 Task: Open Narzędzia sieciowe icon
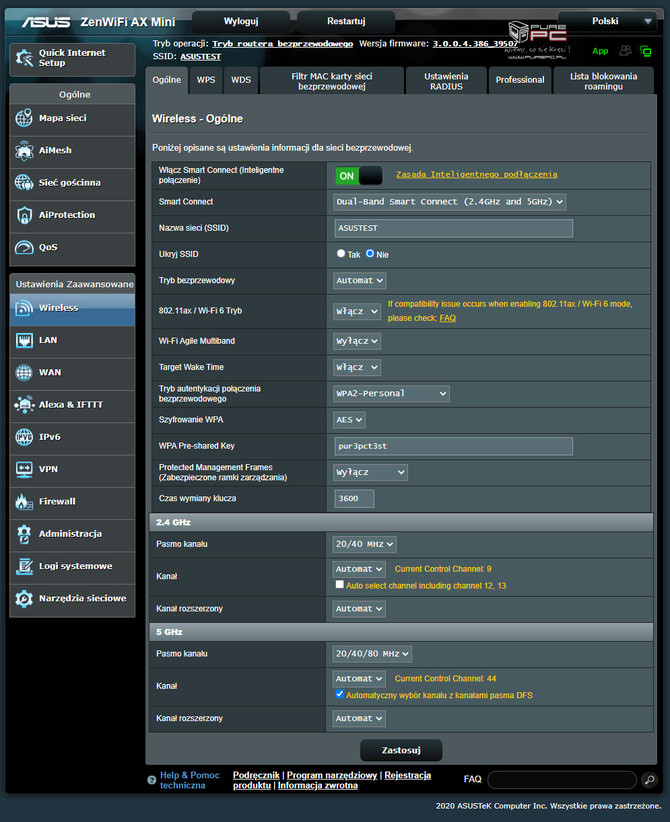24,598
